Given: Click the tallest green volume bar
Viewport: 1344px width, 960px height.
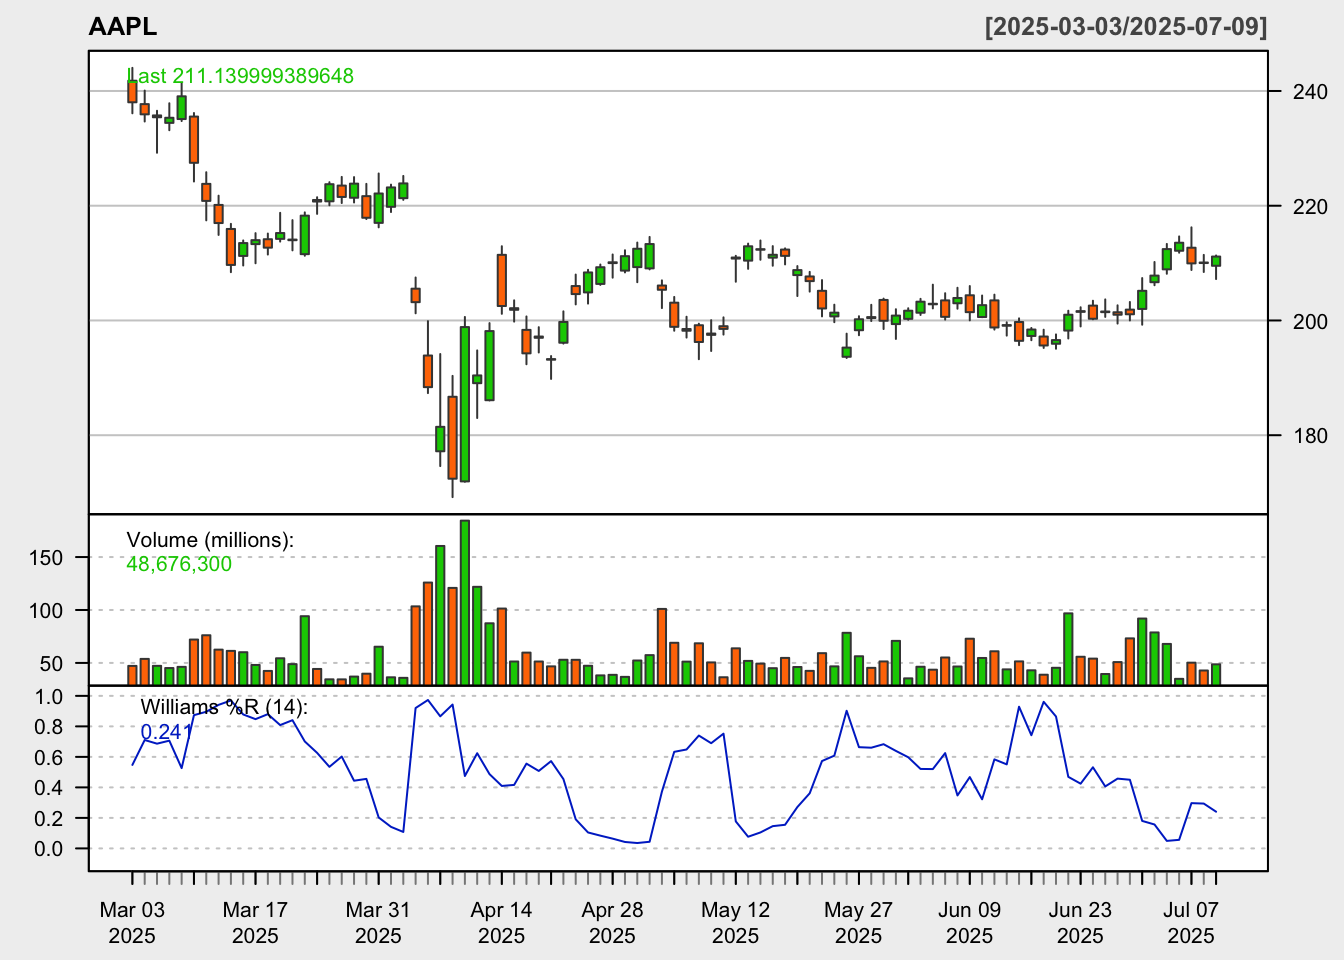Looking at the screenshot, I should (x=465, y=602).
